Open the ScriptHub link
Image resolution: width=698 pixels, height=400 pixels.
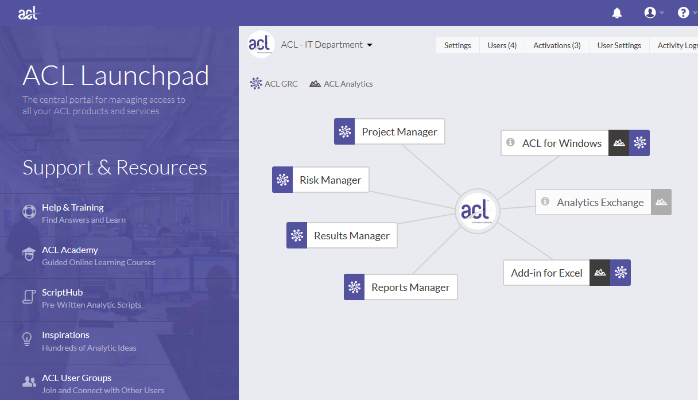(x=62, y=292)
